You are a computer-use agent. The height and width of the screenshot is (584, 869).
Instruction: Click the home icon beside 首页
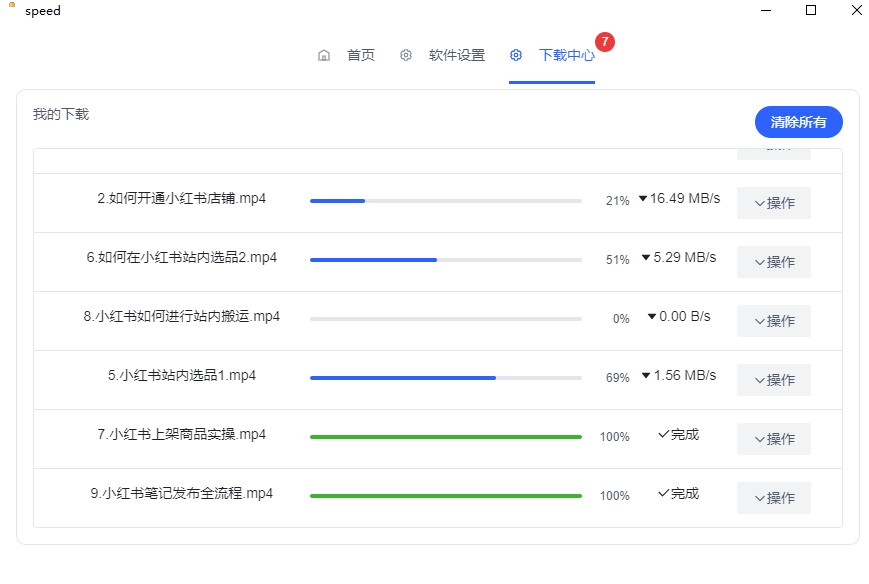coord(324,55)
